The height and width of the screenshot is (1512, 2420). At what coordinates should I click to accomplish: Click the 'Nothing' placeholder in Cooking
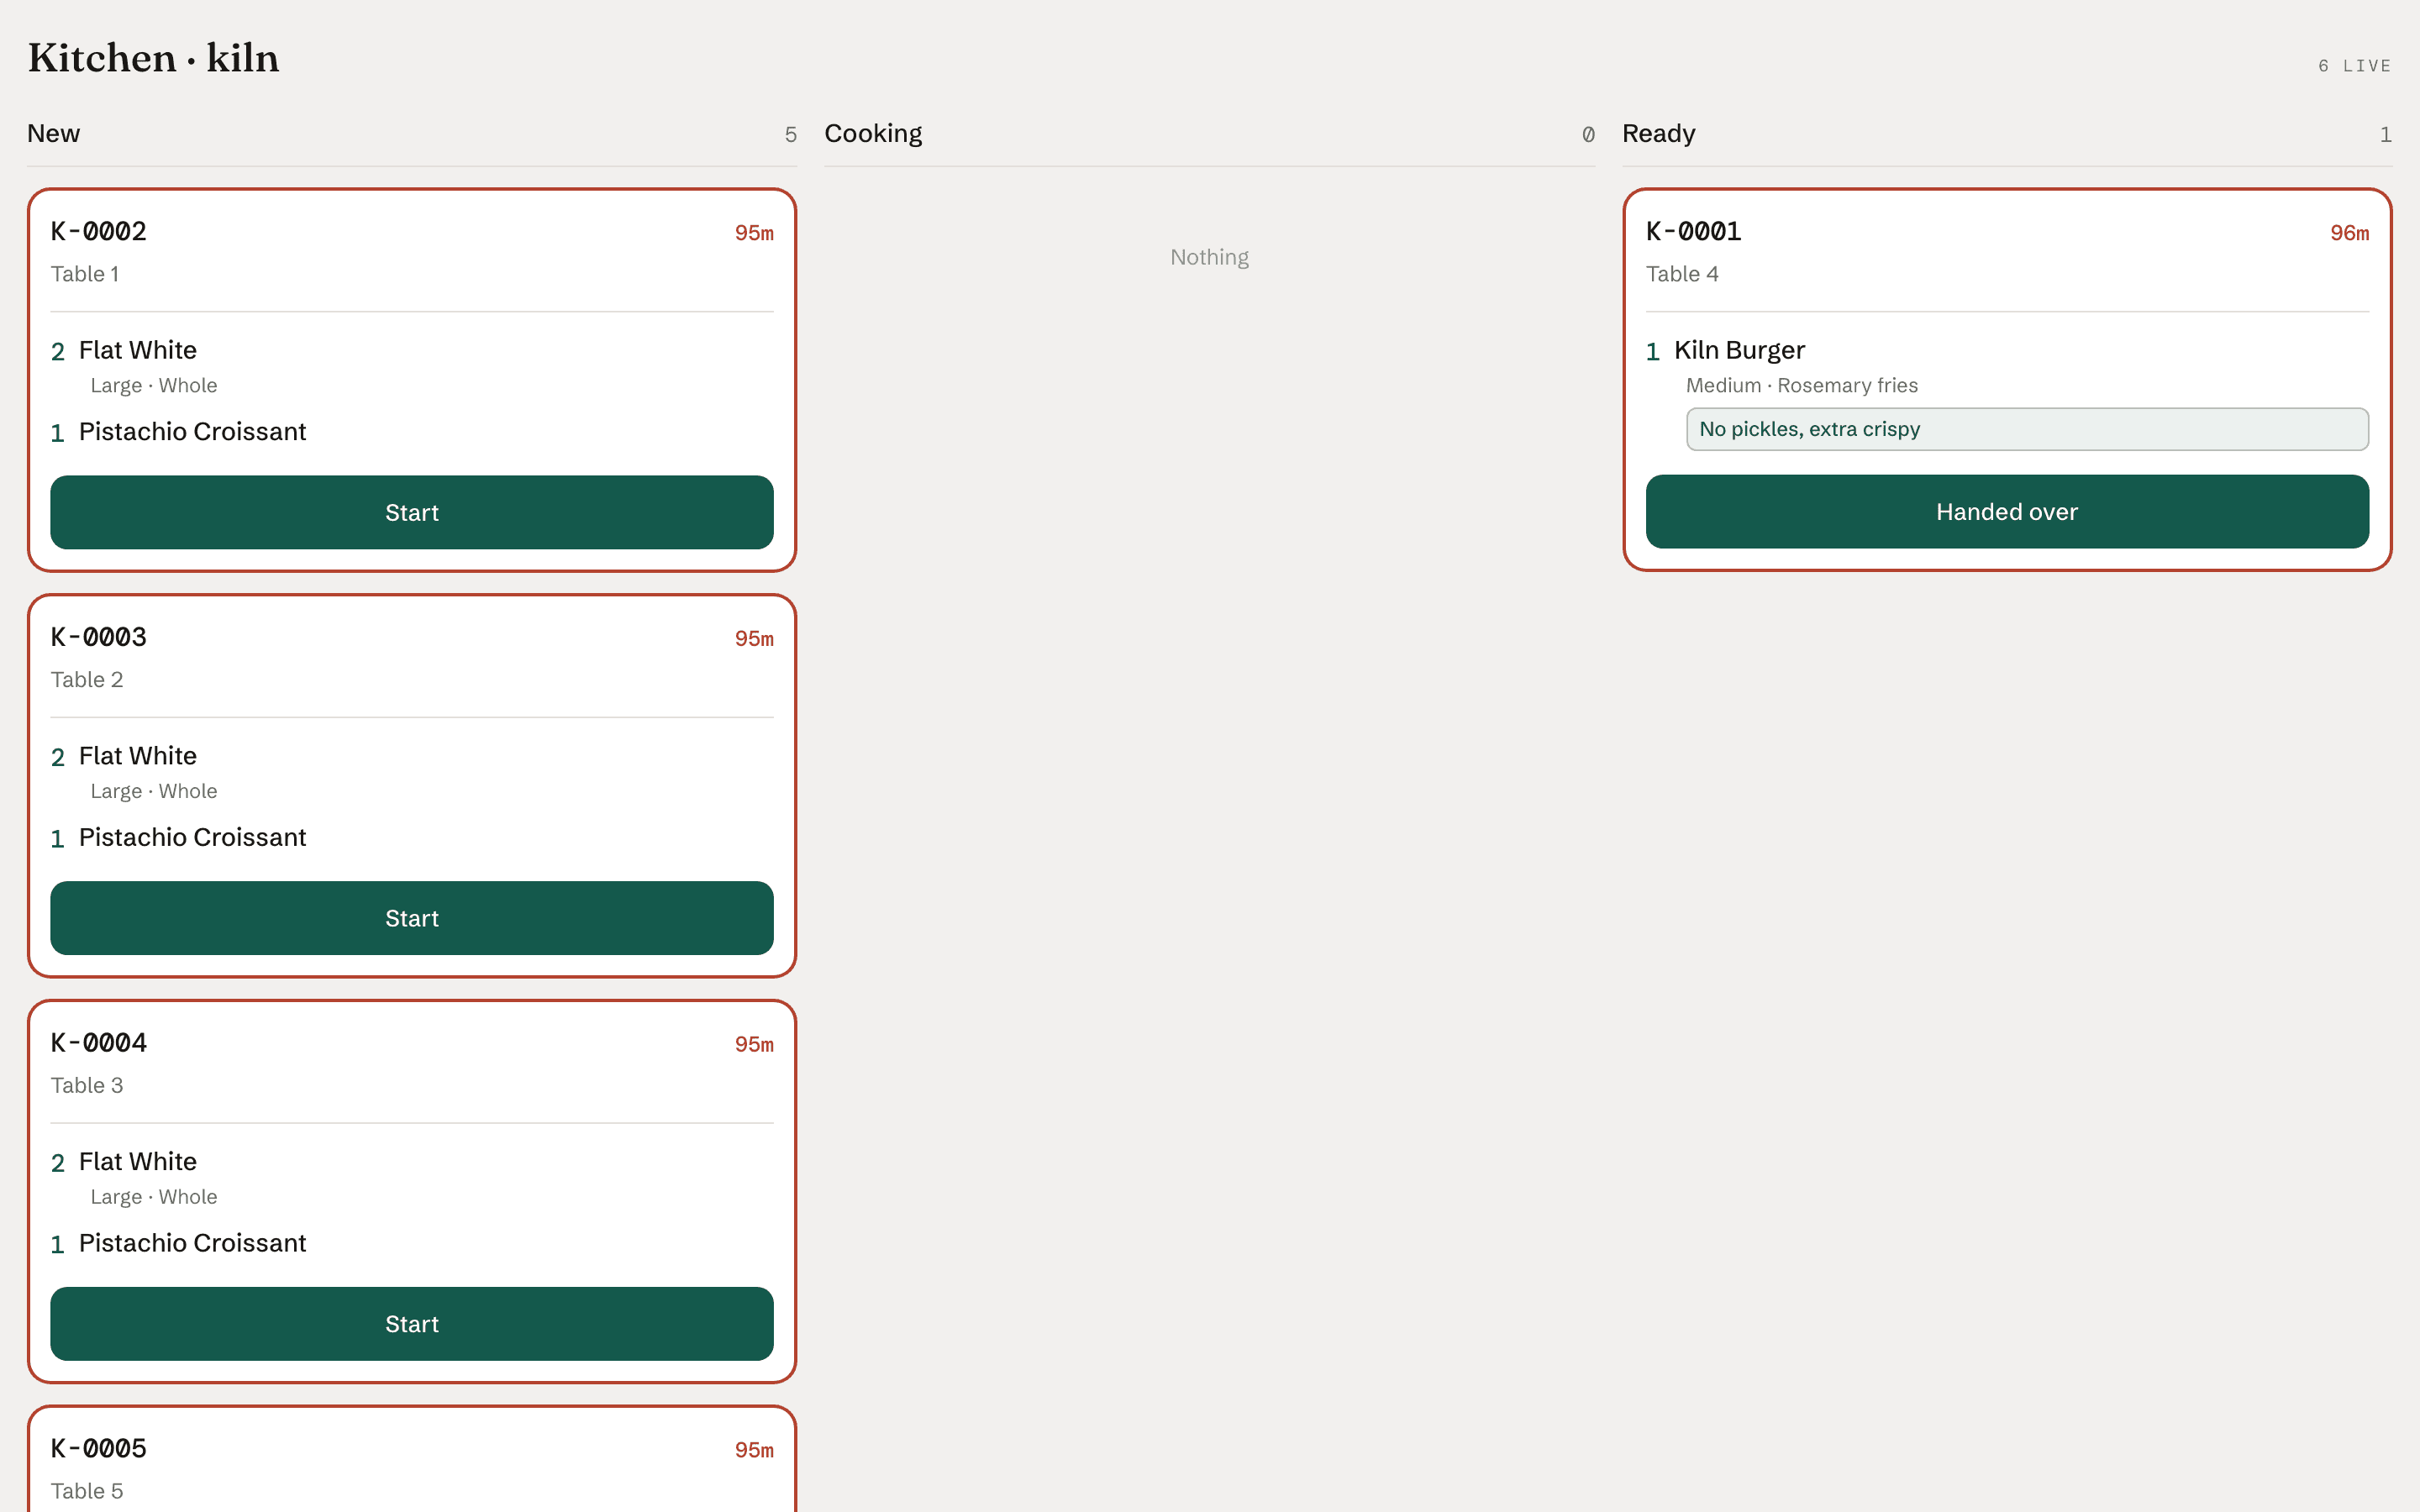click(1209, 258)
